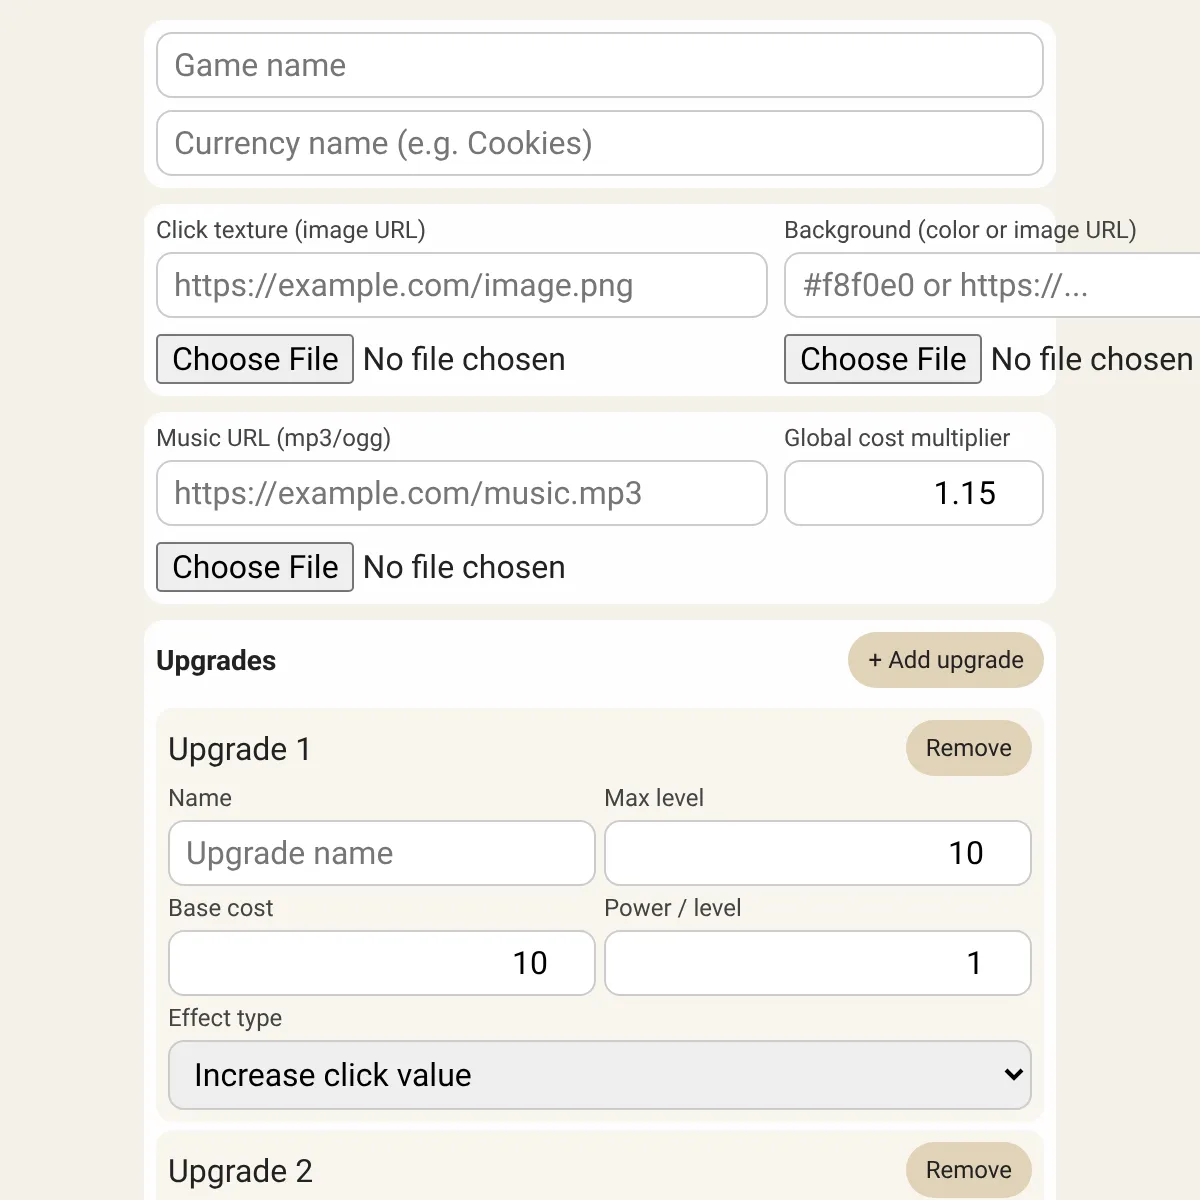The image size is (1200, 1200).
Task: Remove Upgrade 2
Action: click(969, 1170)
